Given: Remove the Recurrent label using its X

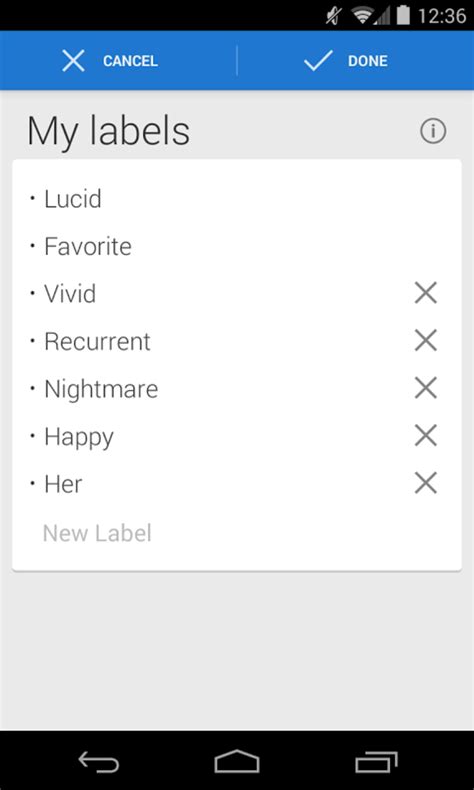Looking at the screenshot, I should 426,341.
